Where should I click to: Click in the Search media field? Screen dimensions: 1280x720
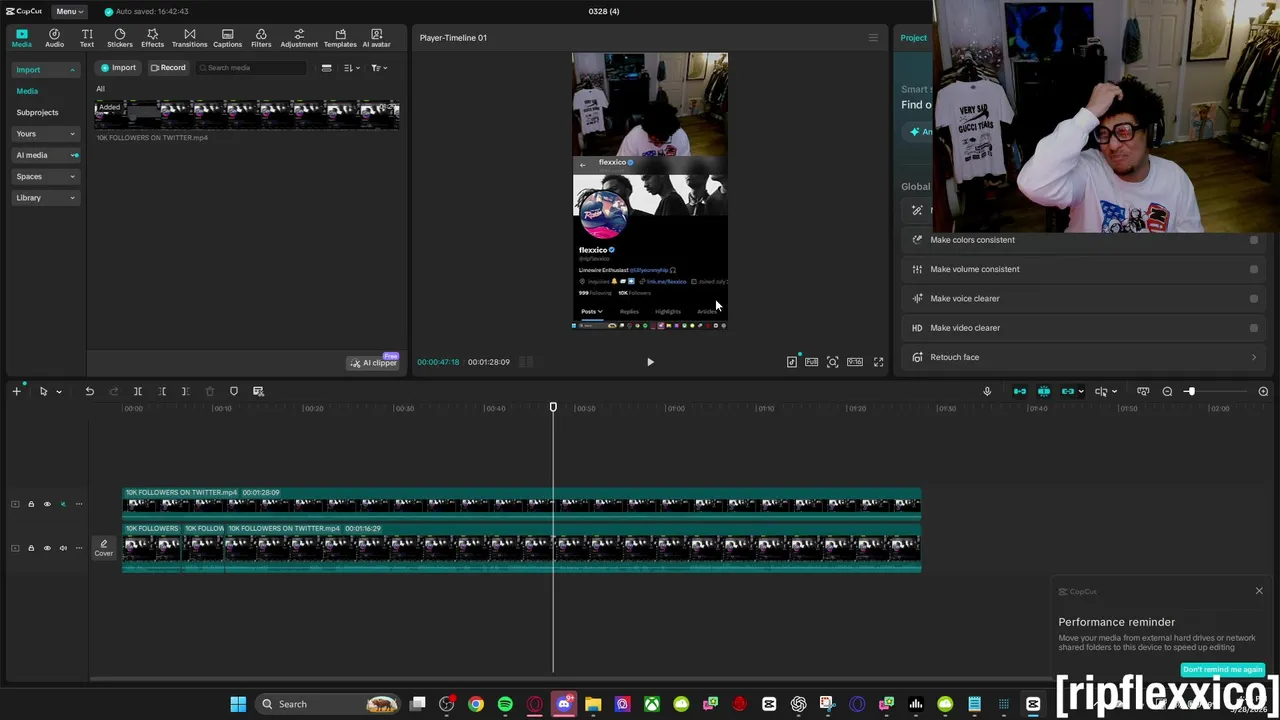point(250,68)
